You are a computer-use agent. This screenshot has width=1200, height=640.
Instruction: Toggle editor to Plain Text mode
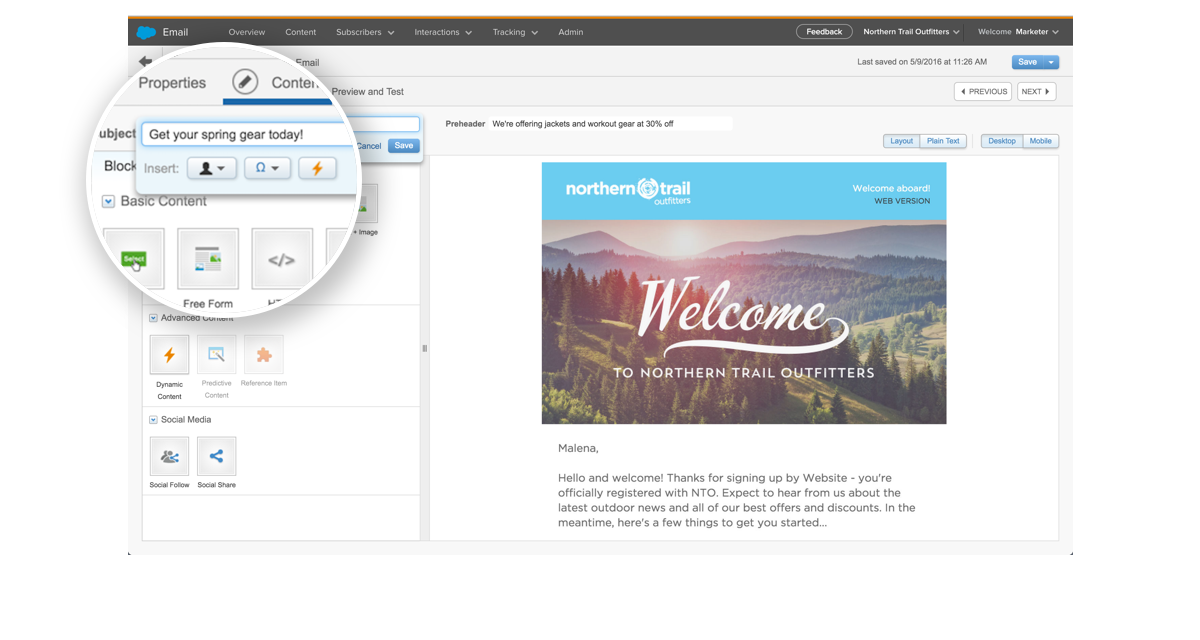[942, 141]
